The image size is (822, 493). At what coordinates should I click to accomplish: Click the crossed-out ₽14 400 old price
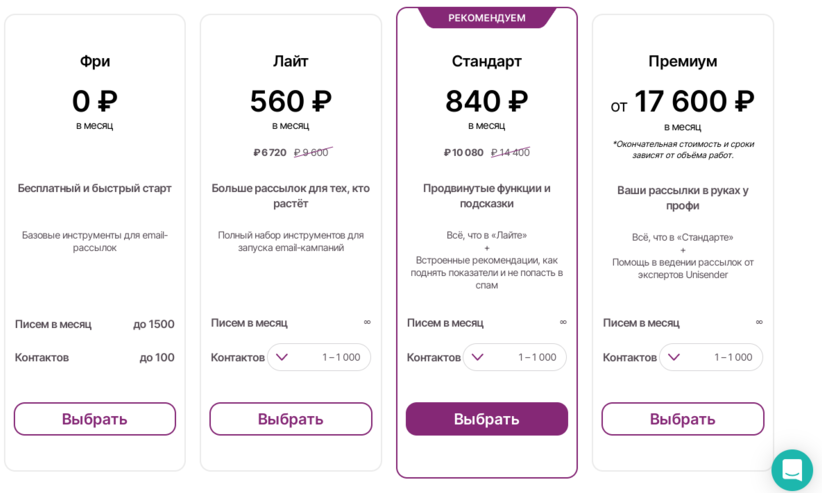[510, 153]
